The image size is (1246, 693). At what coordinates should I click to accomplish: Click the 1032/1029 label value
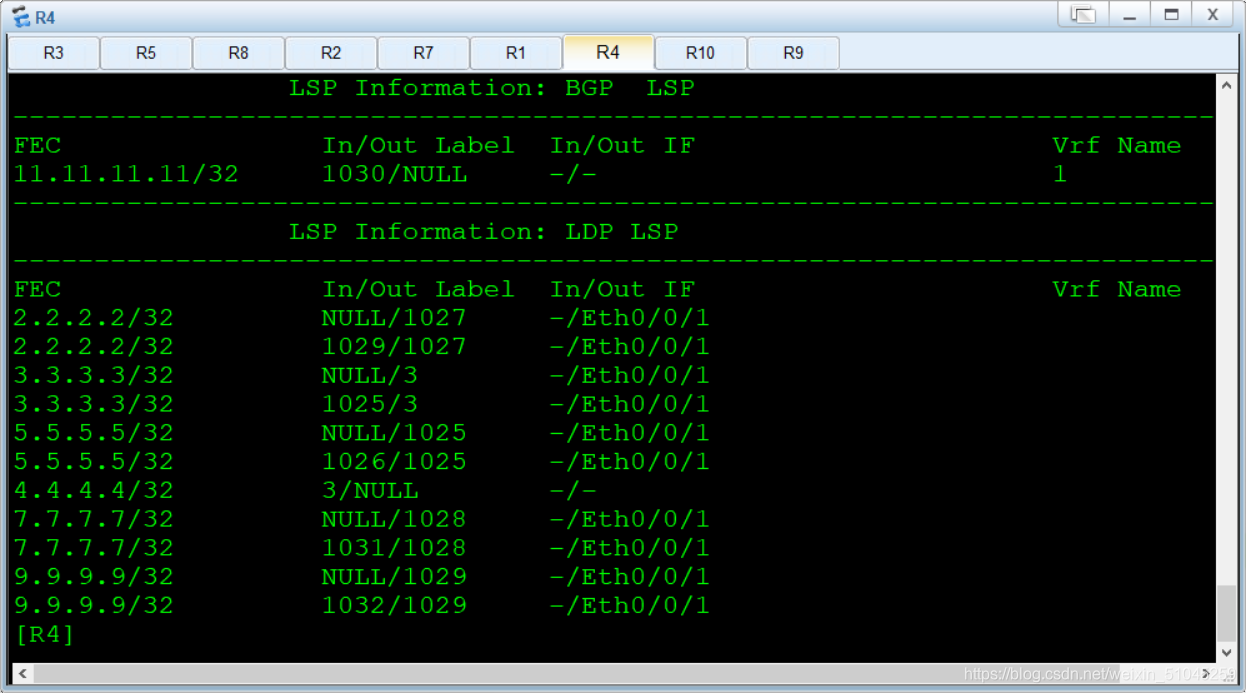[394, 606]
